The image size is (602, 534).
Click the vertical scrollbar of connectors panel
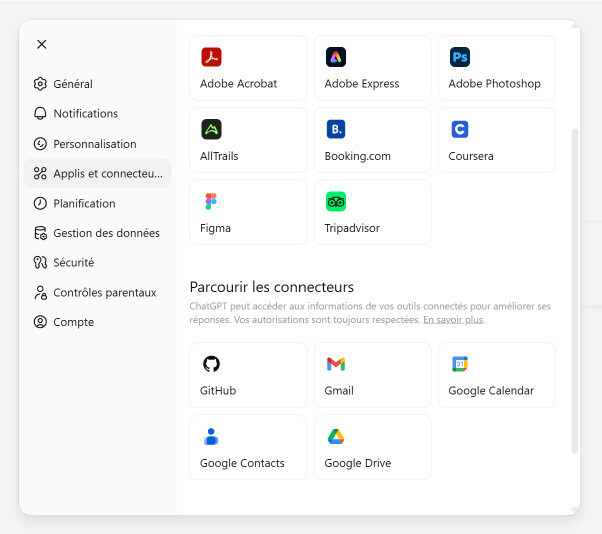[574, 291]
